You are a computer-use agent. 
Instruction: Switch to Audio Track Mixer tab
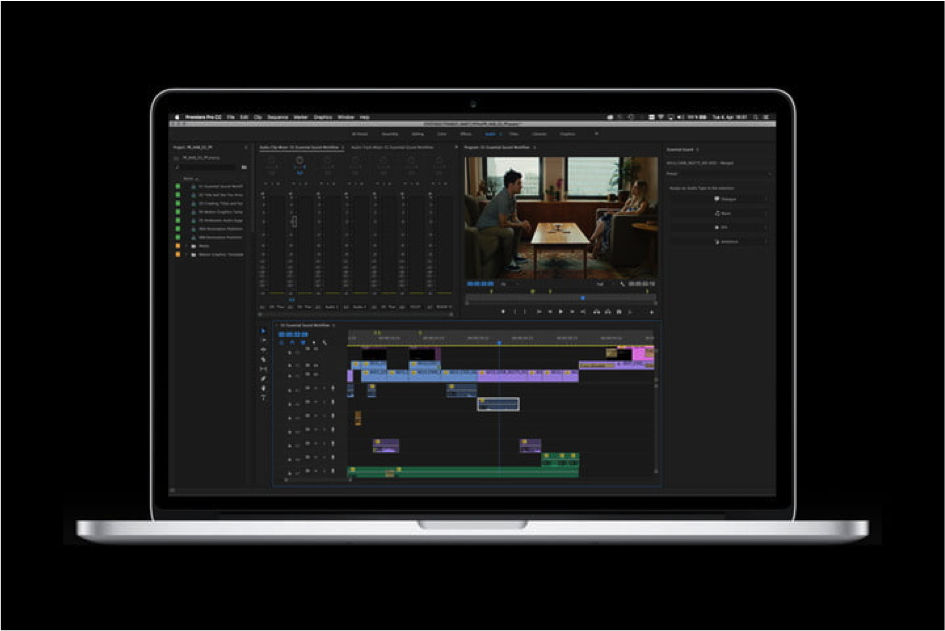click(x=392, y=147)
